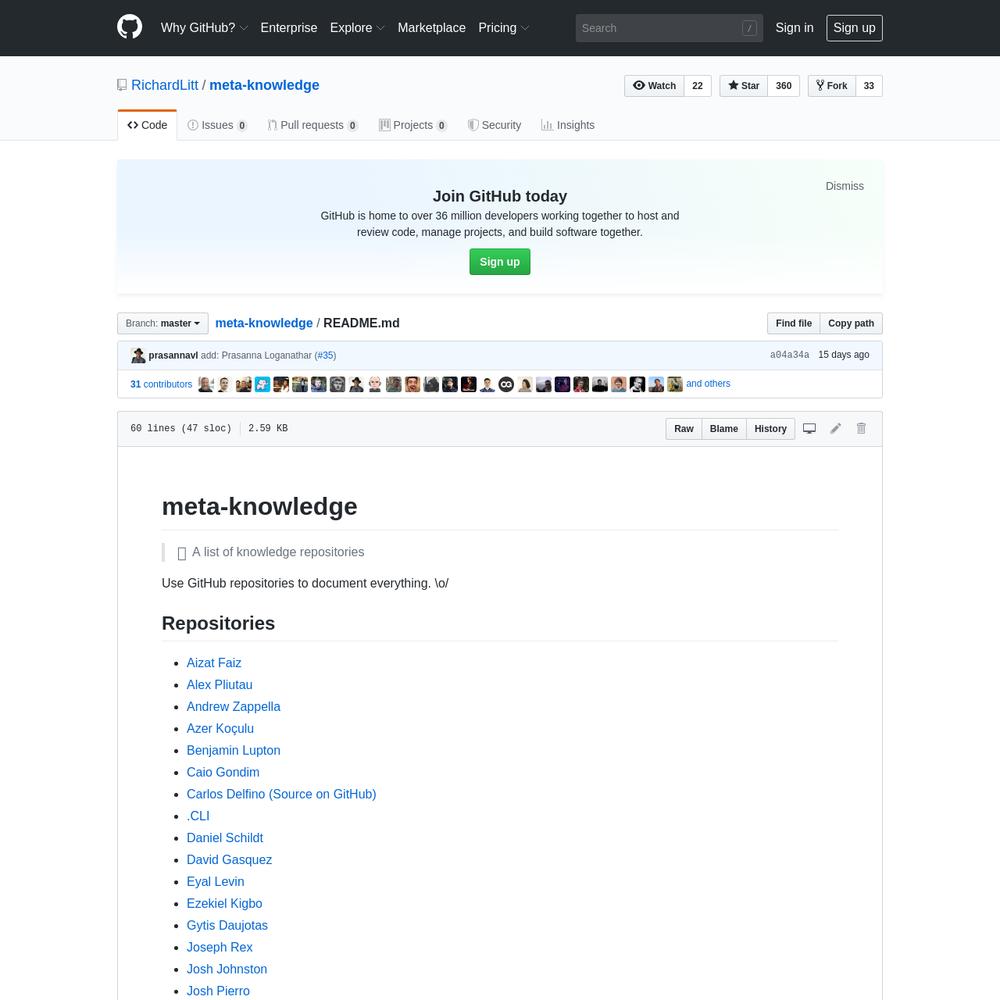Open Enterprise in the header
1000x1000 pixels.
pyautogui.click(x=288, y=27)
